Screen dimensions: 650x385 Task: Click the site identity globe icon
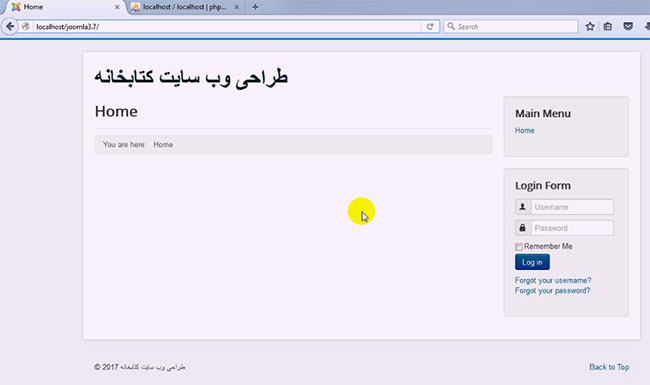pos(26,27)
